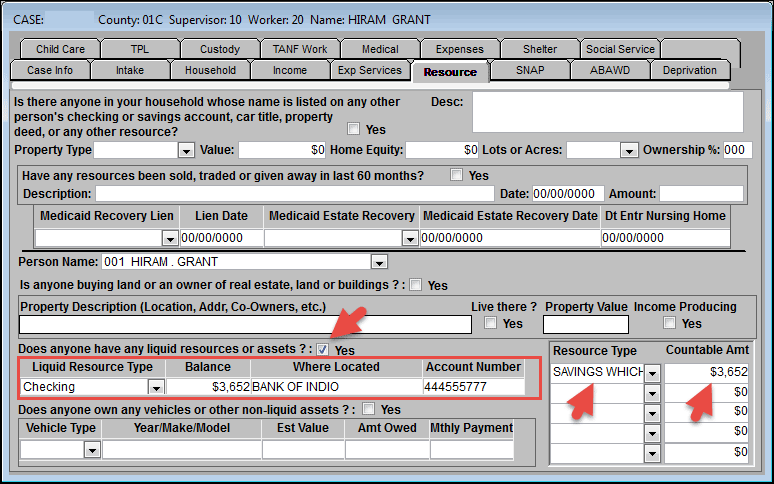Switch to the Intake tab

tap(130, 70)
